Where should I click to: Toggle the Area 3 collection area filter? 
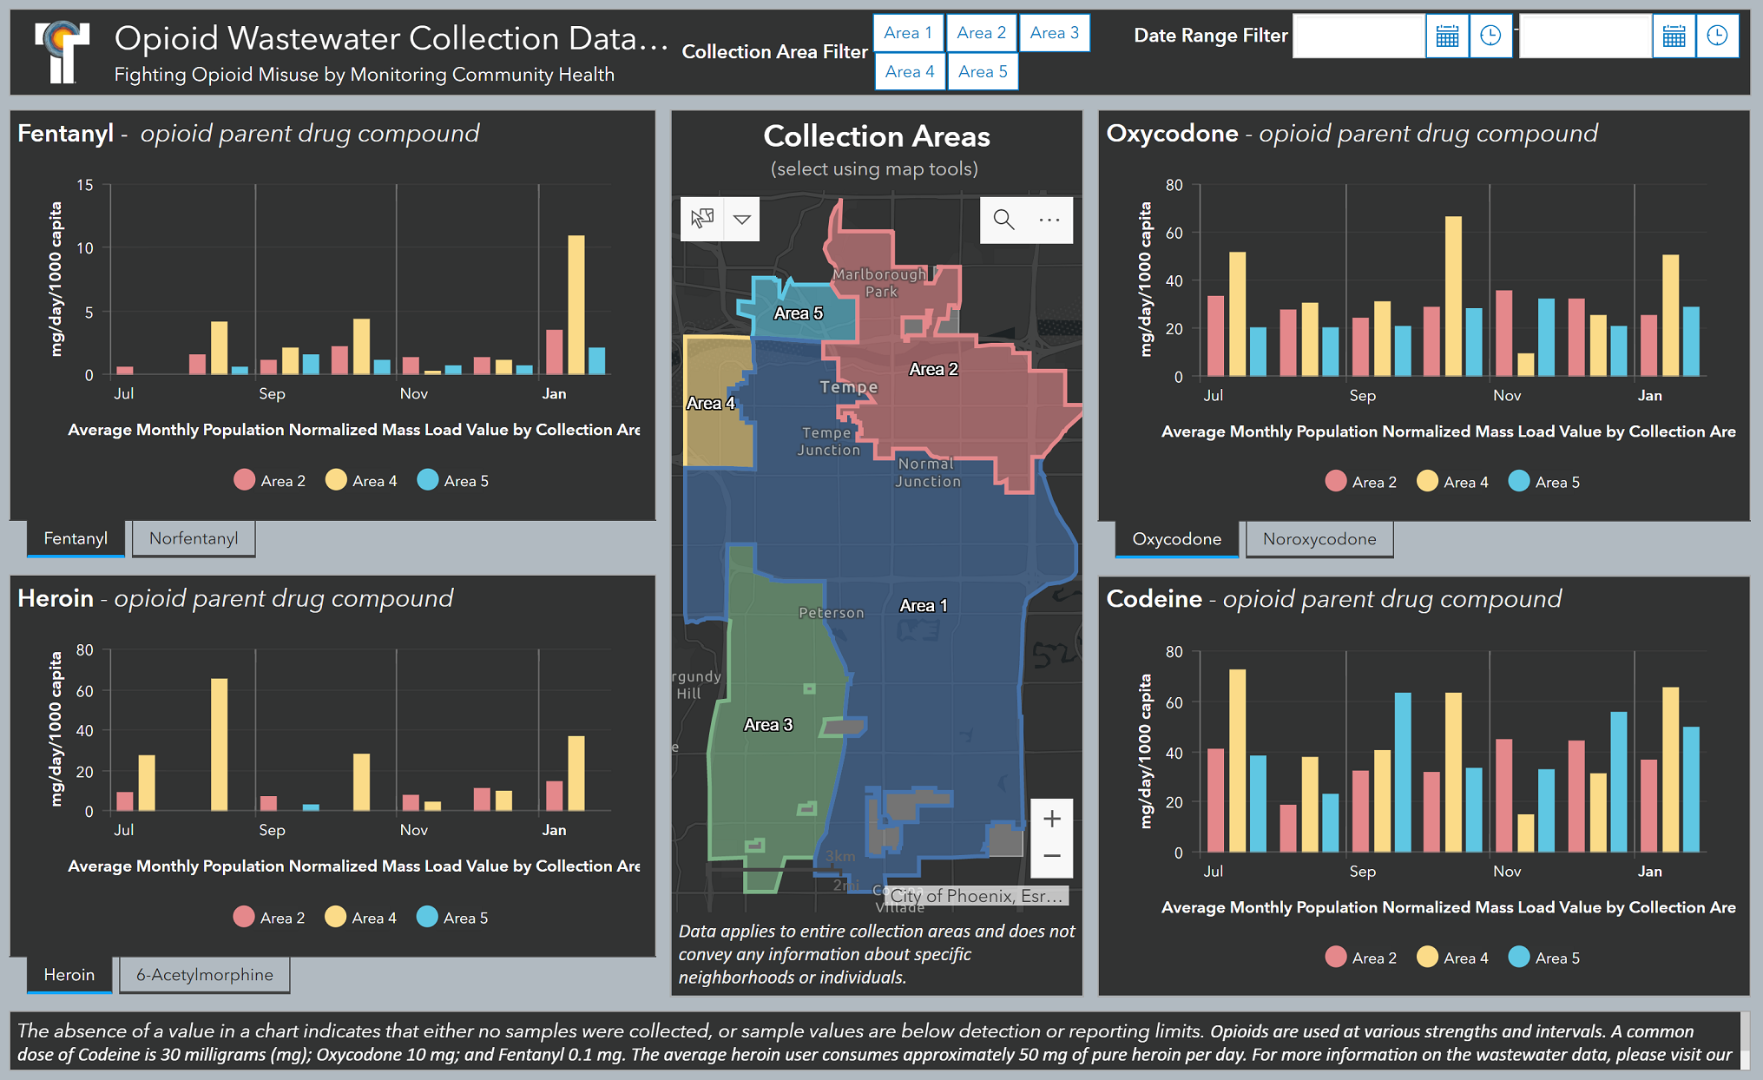(x=1054, y=32)
